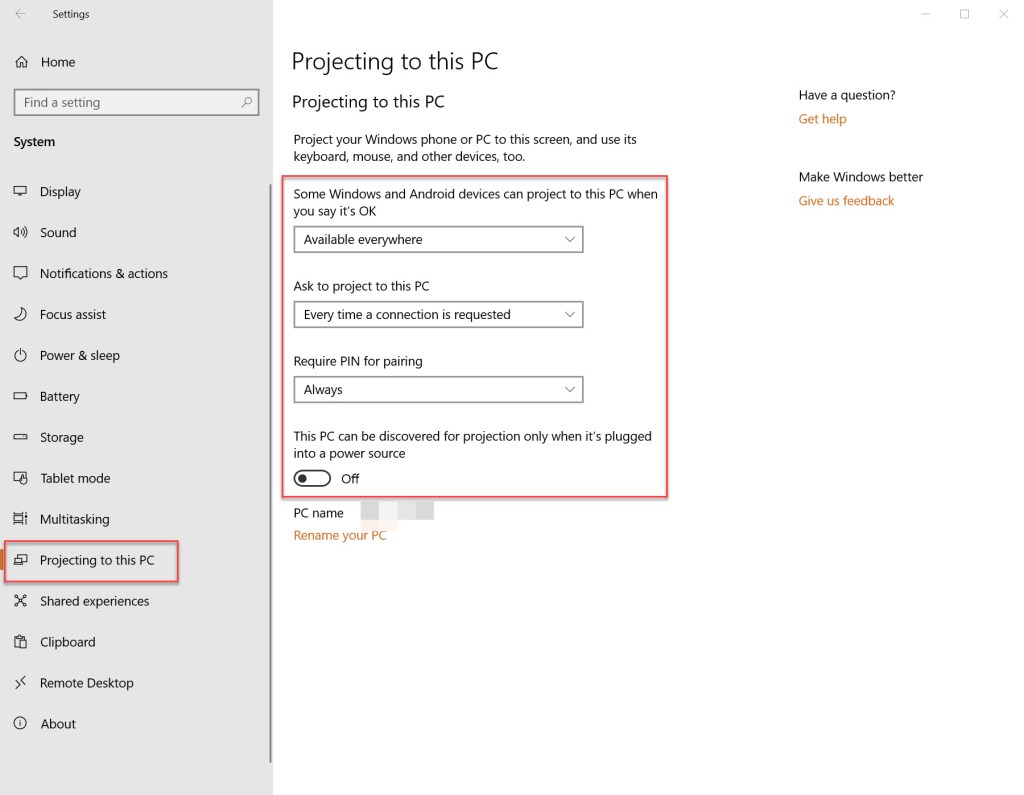Viewport: 1024px width, 795px height.
Task: Click the Power & sleep icon
Action: pyautogui.click(x=20, y=355)
